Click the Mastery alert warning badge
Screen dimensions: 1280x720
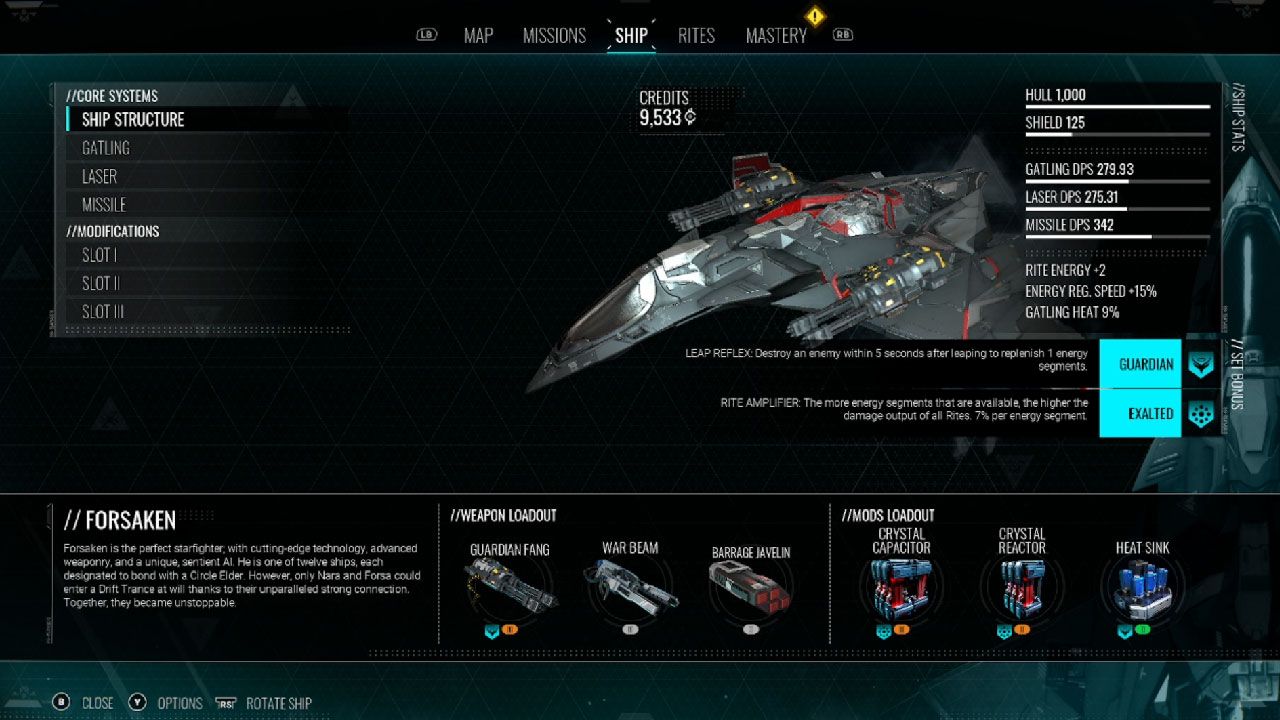816,16
